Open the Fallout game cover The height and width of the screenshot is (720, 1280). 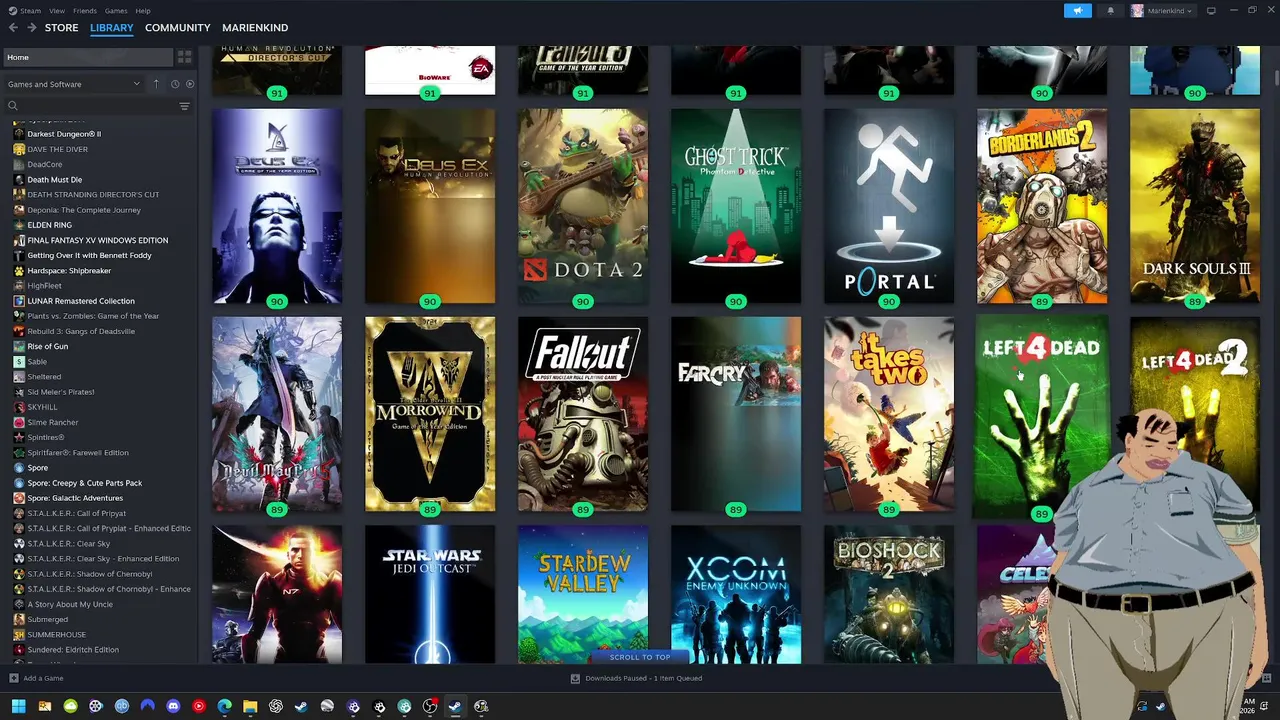[x=583, y=414]
